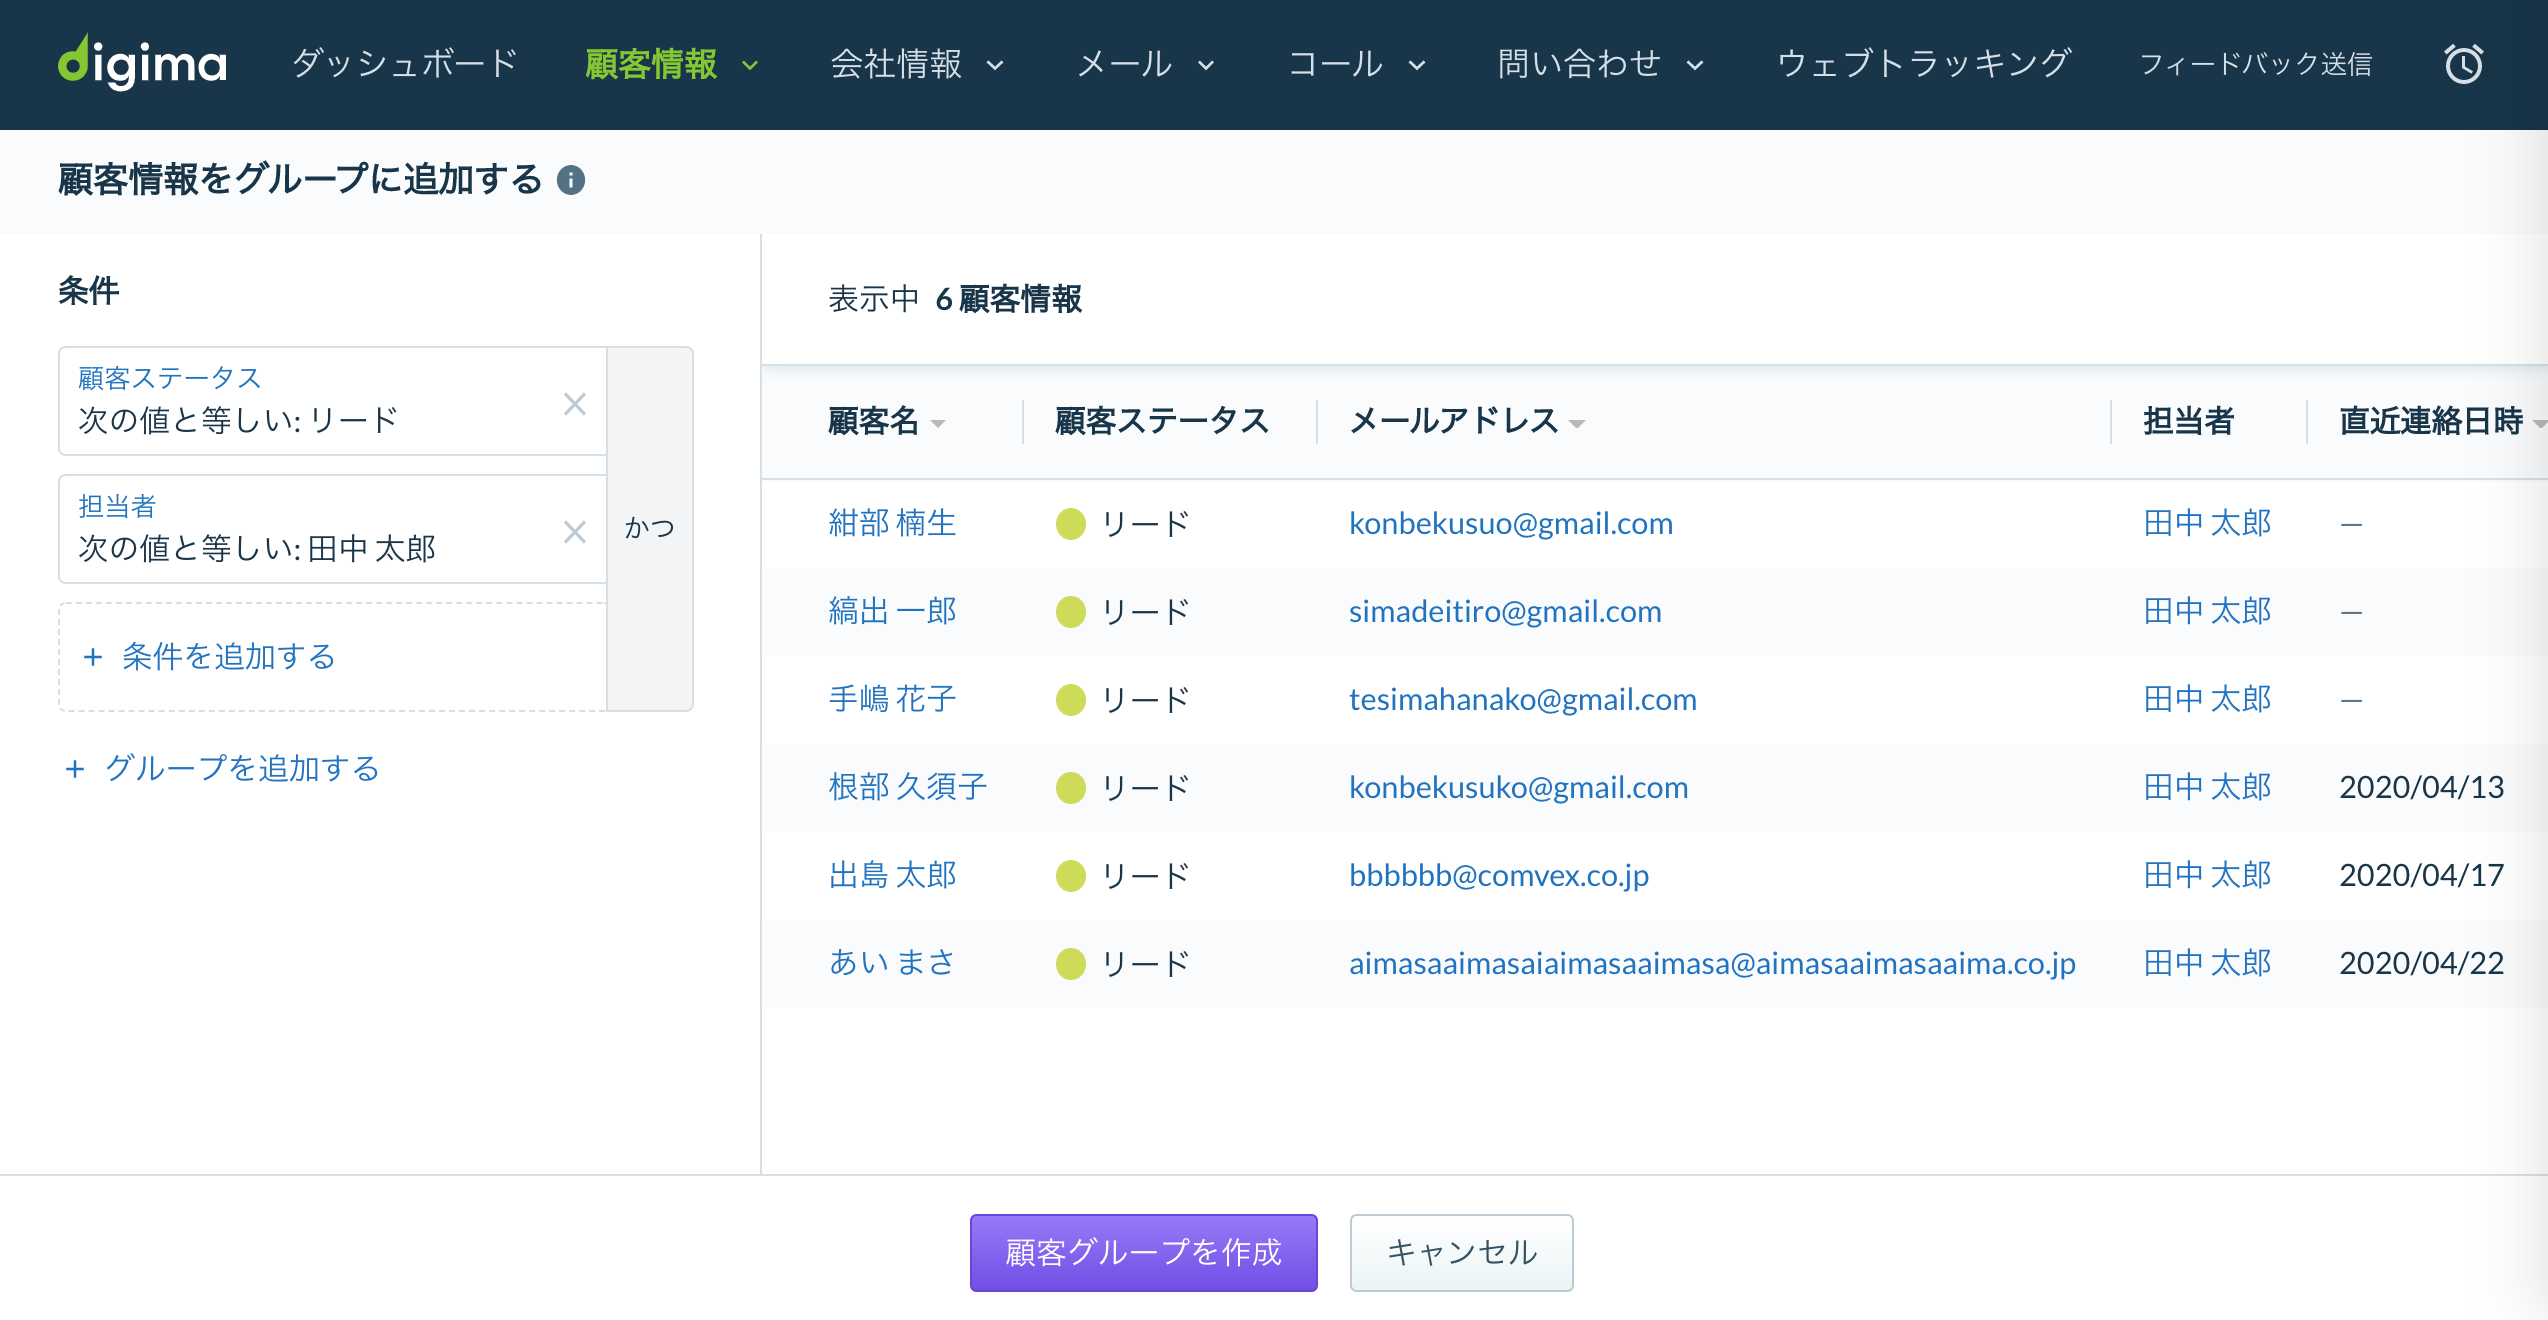Click 田中 太郎 in 根部 久須子 row
Viewport: 2548px width, 1320px height.
[2207, 787]
